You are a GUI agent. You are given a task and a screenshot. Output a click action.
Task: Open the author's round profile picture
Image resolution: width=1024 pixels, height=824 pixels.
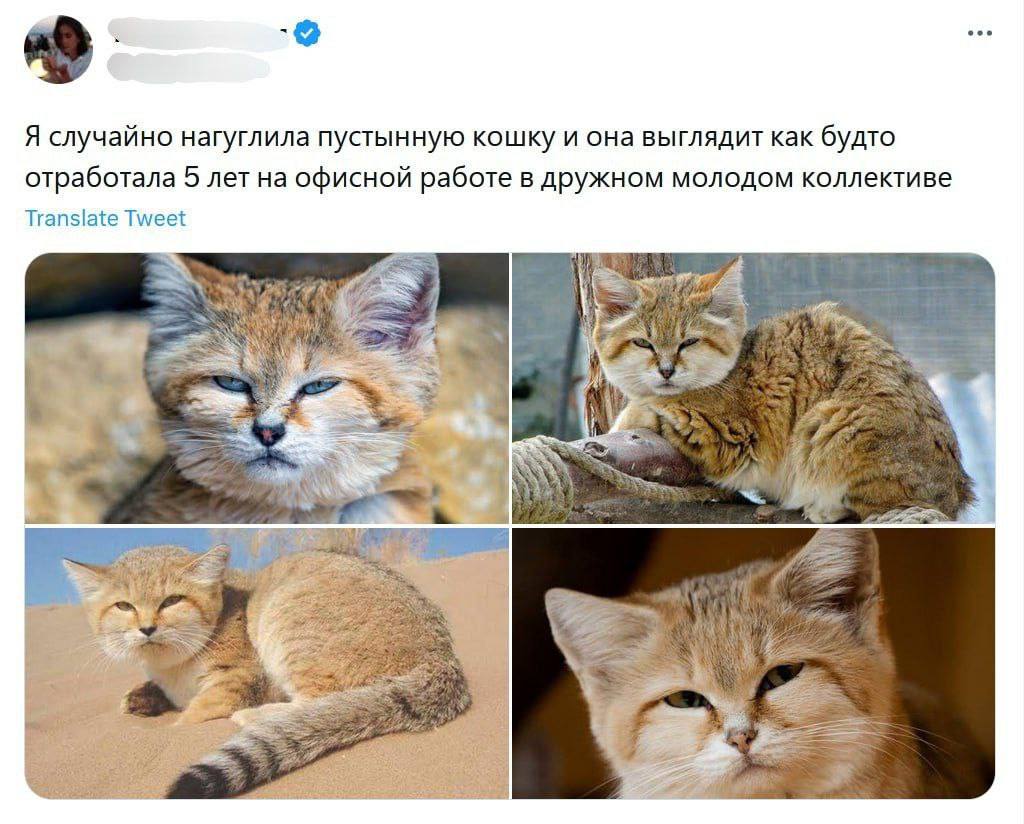click(x=58, y=50)
